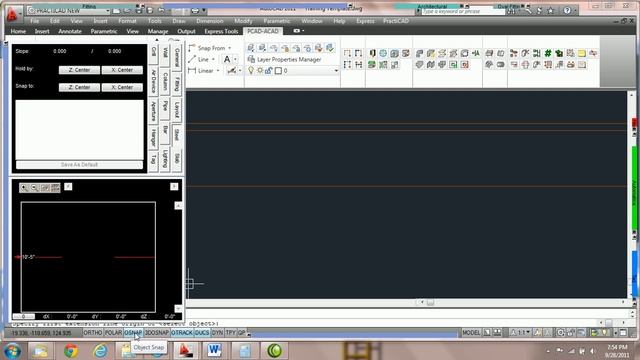Click the Snap From corner icon

[192, 48]
